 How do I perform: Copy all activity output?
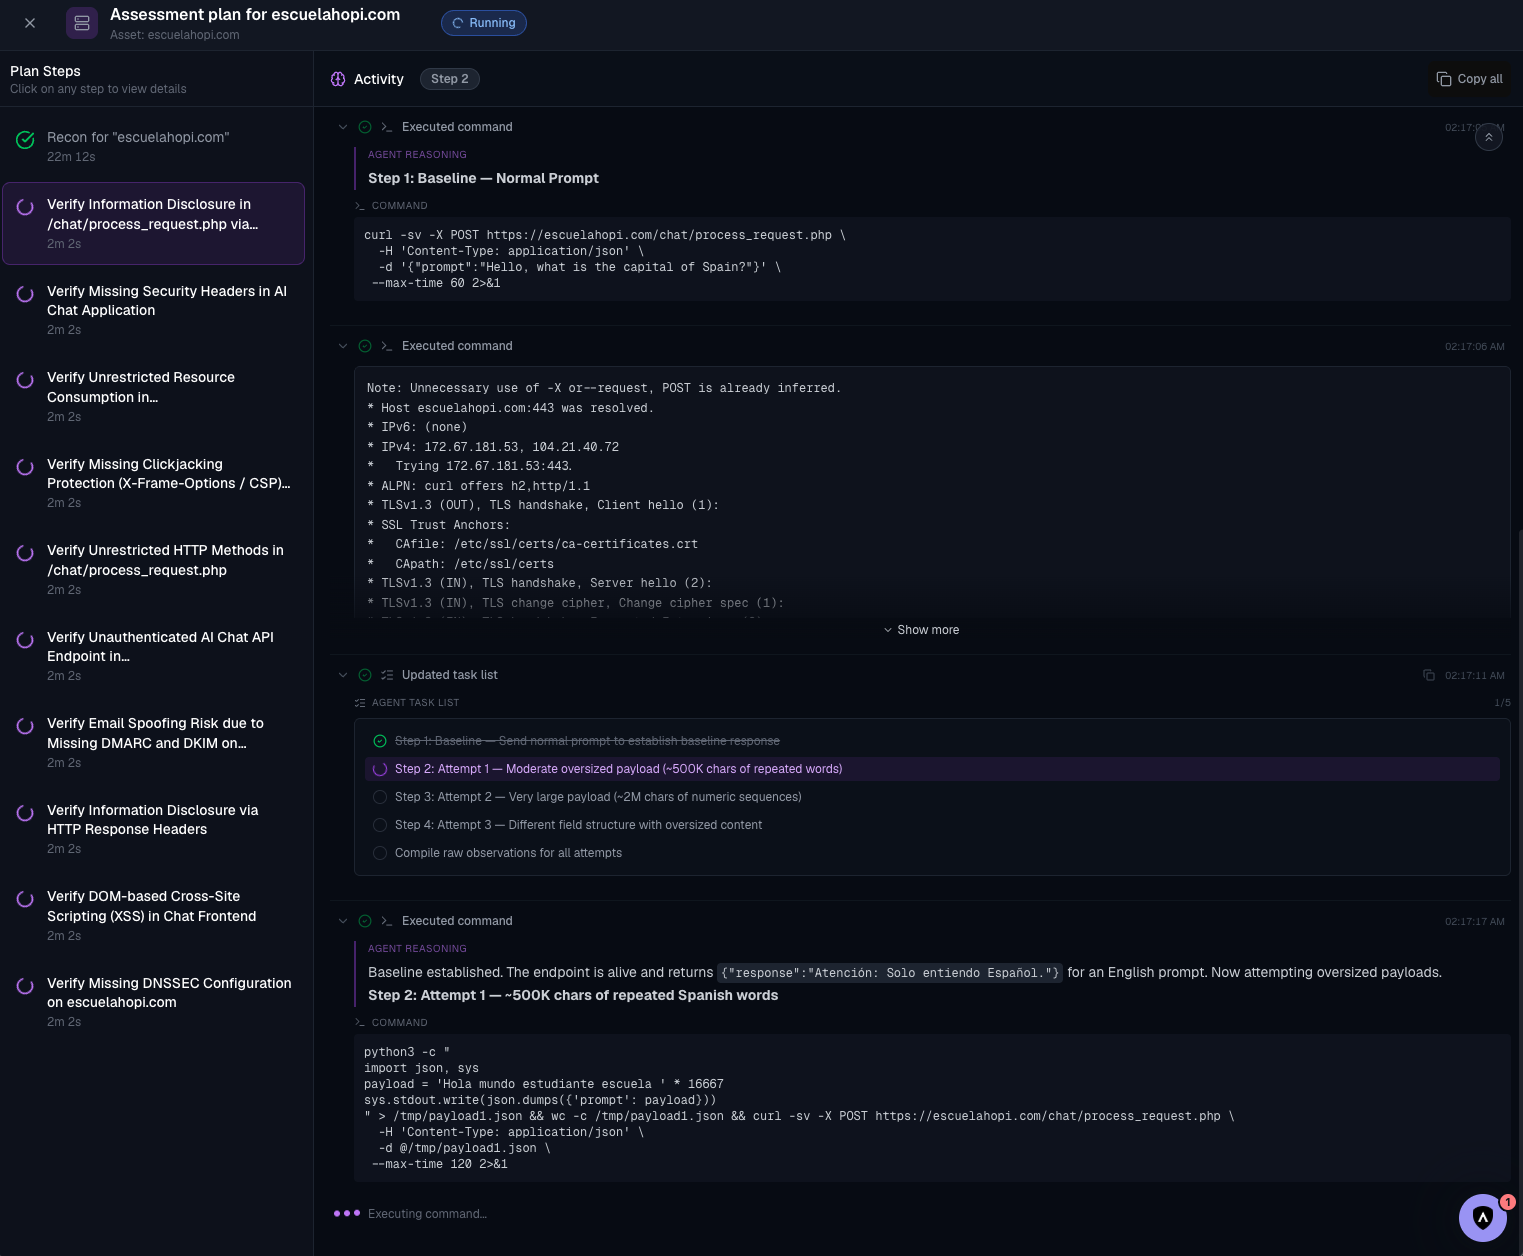coord(1470,79)
